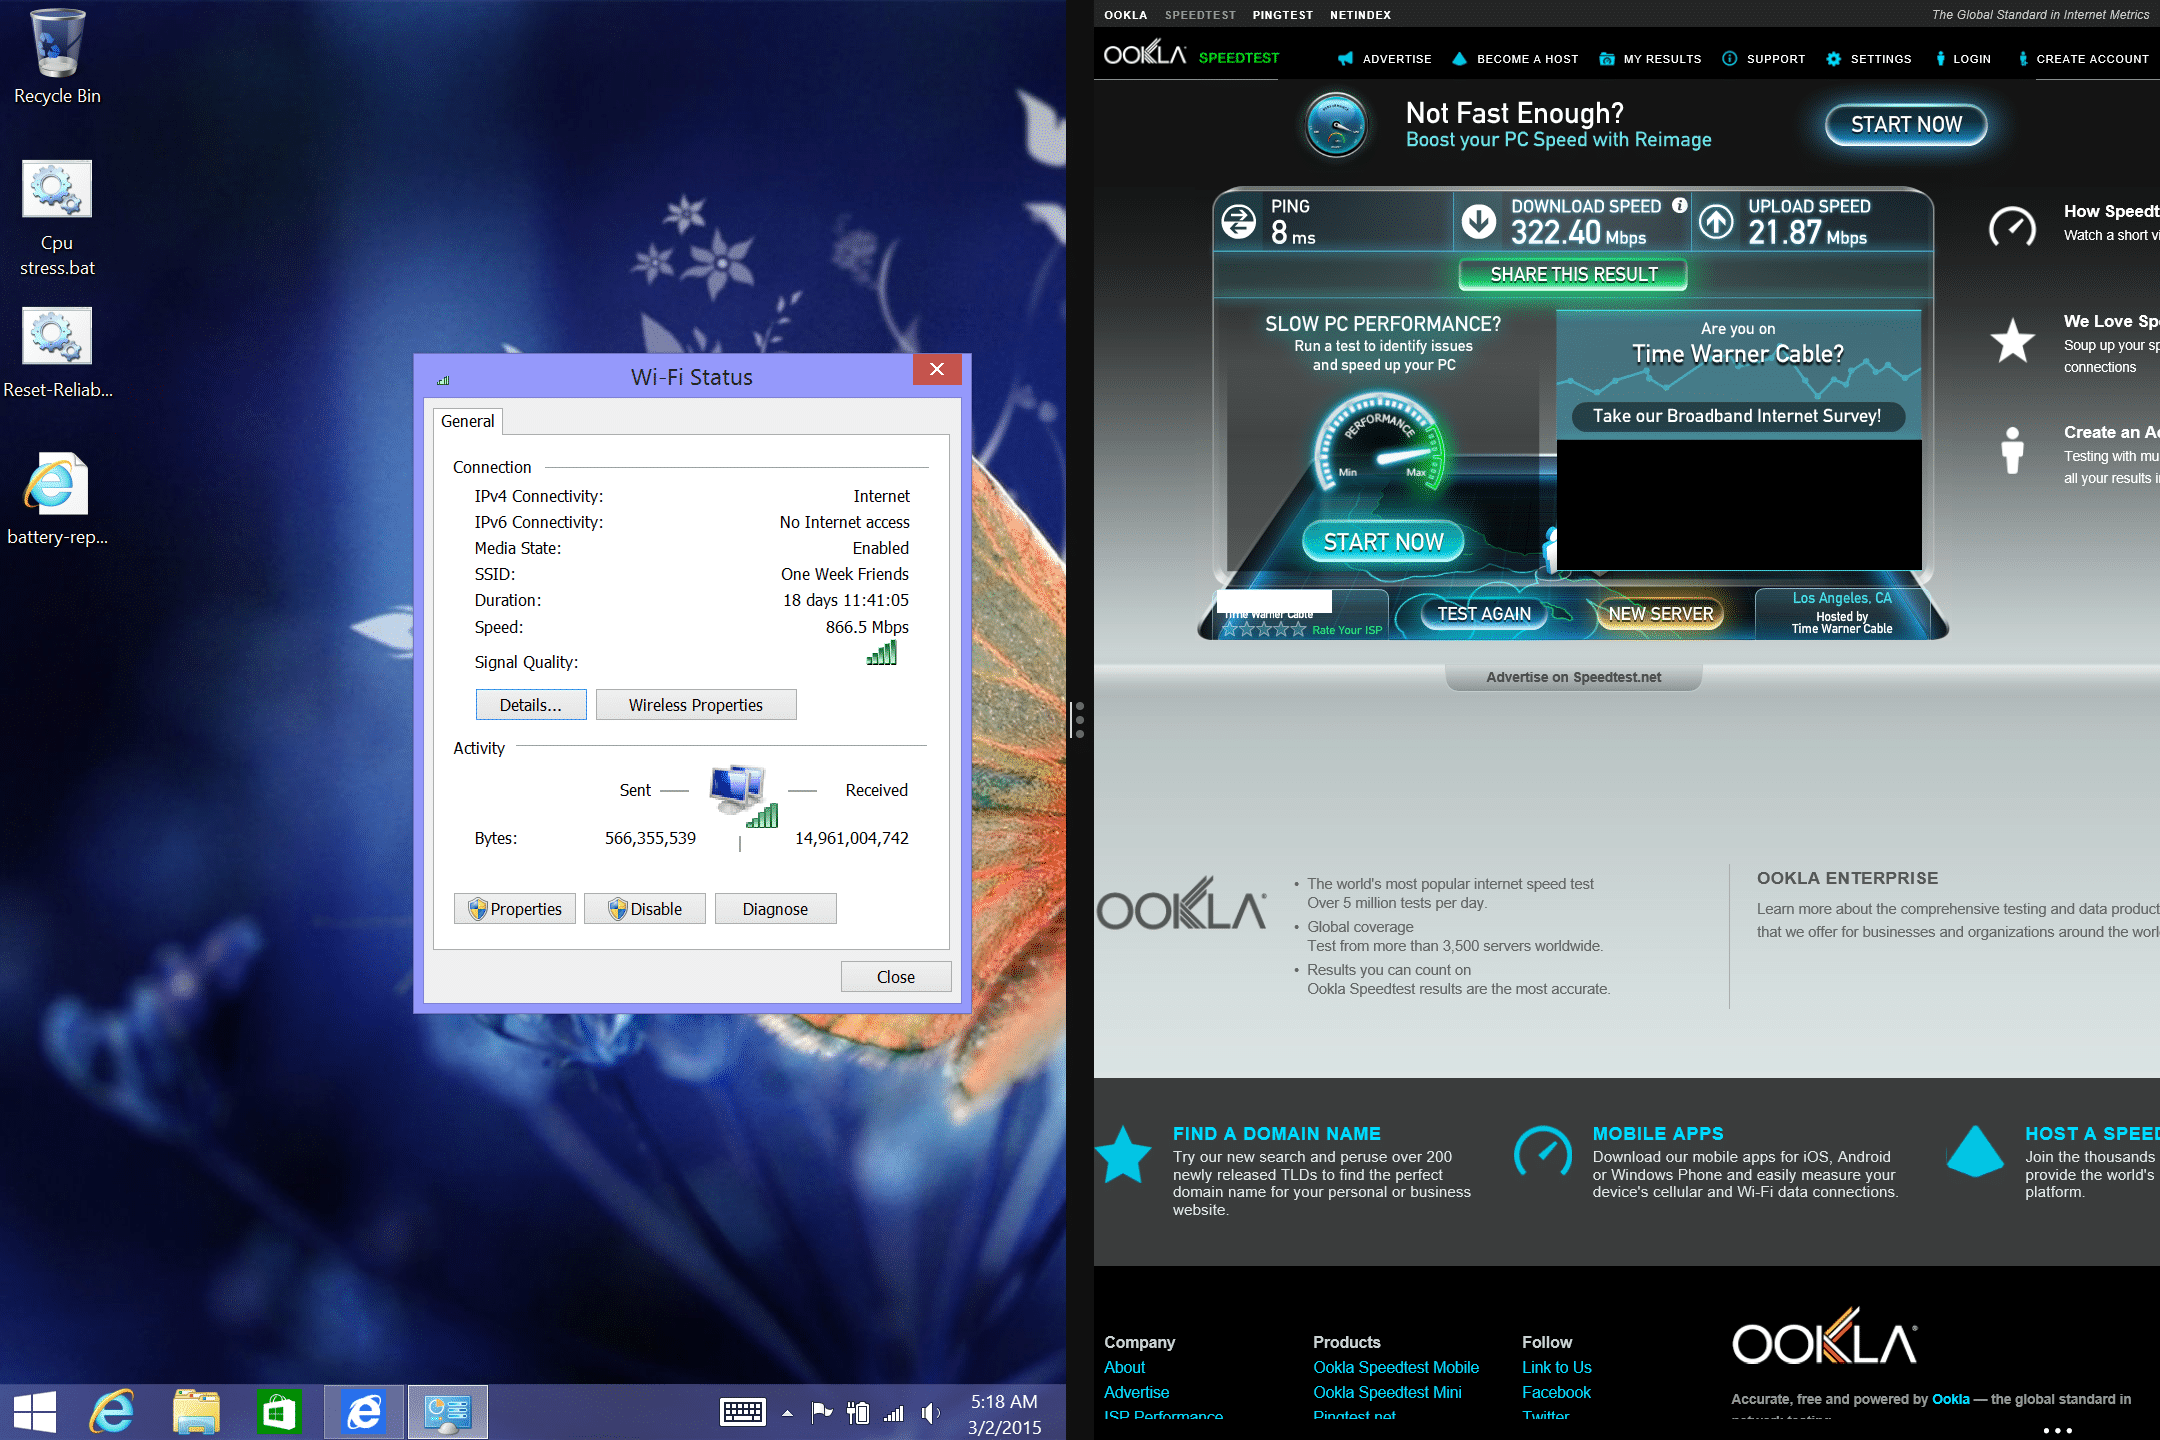2160x1440 pixels.
Task: Click the ping icon in the results
Action: tap(1239, 221)
